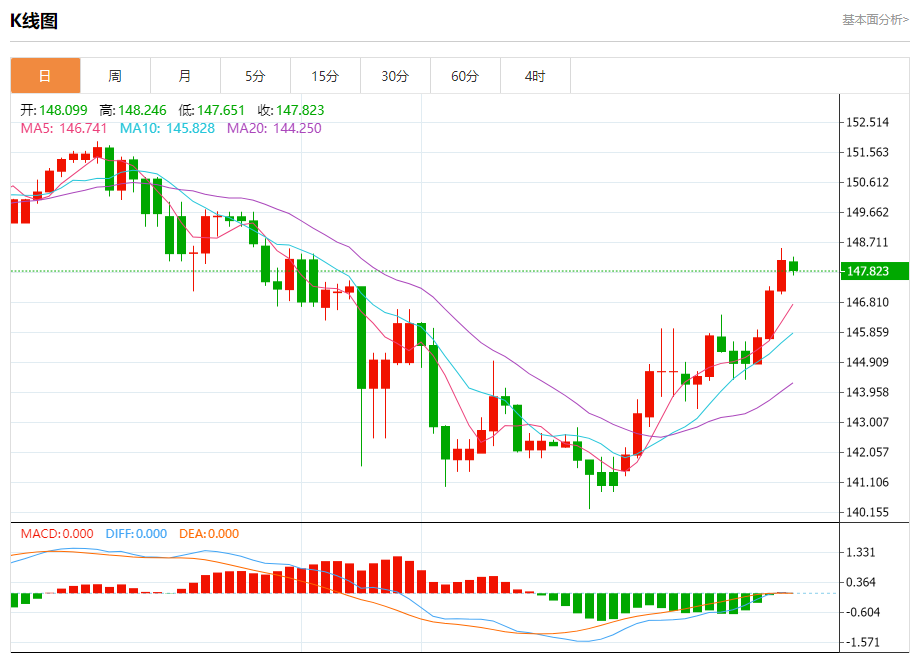
Task: Click the MA10: 145.828 indicator label
Action: (167, 128)
